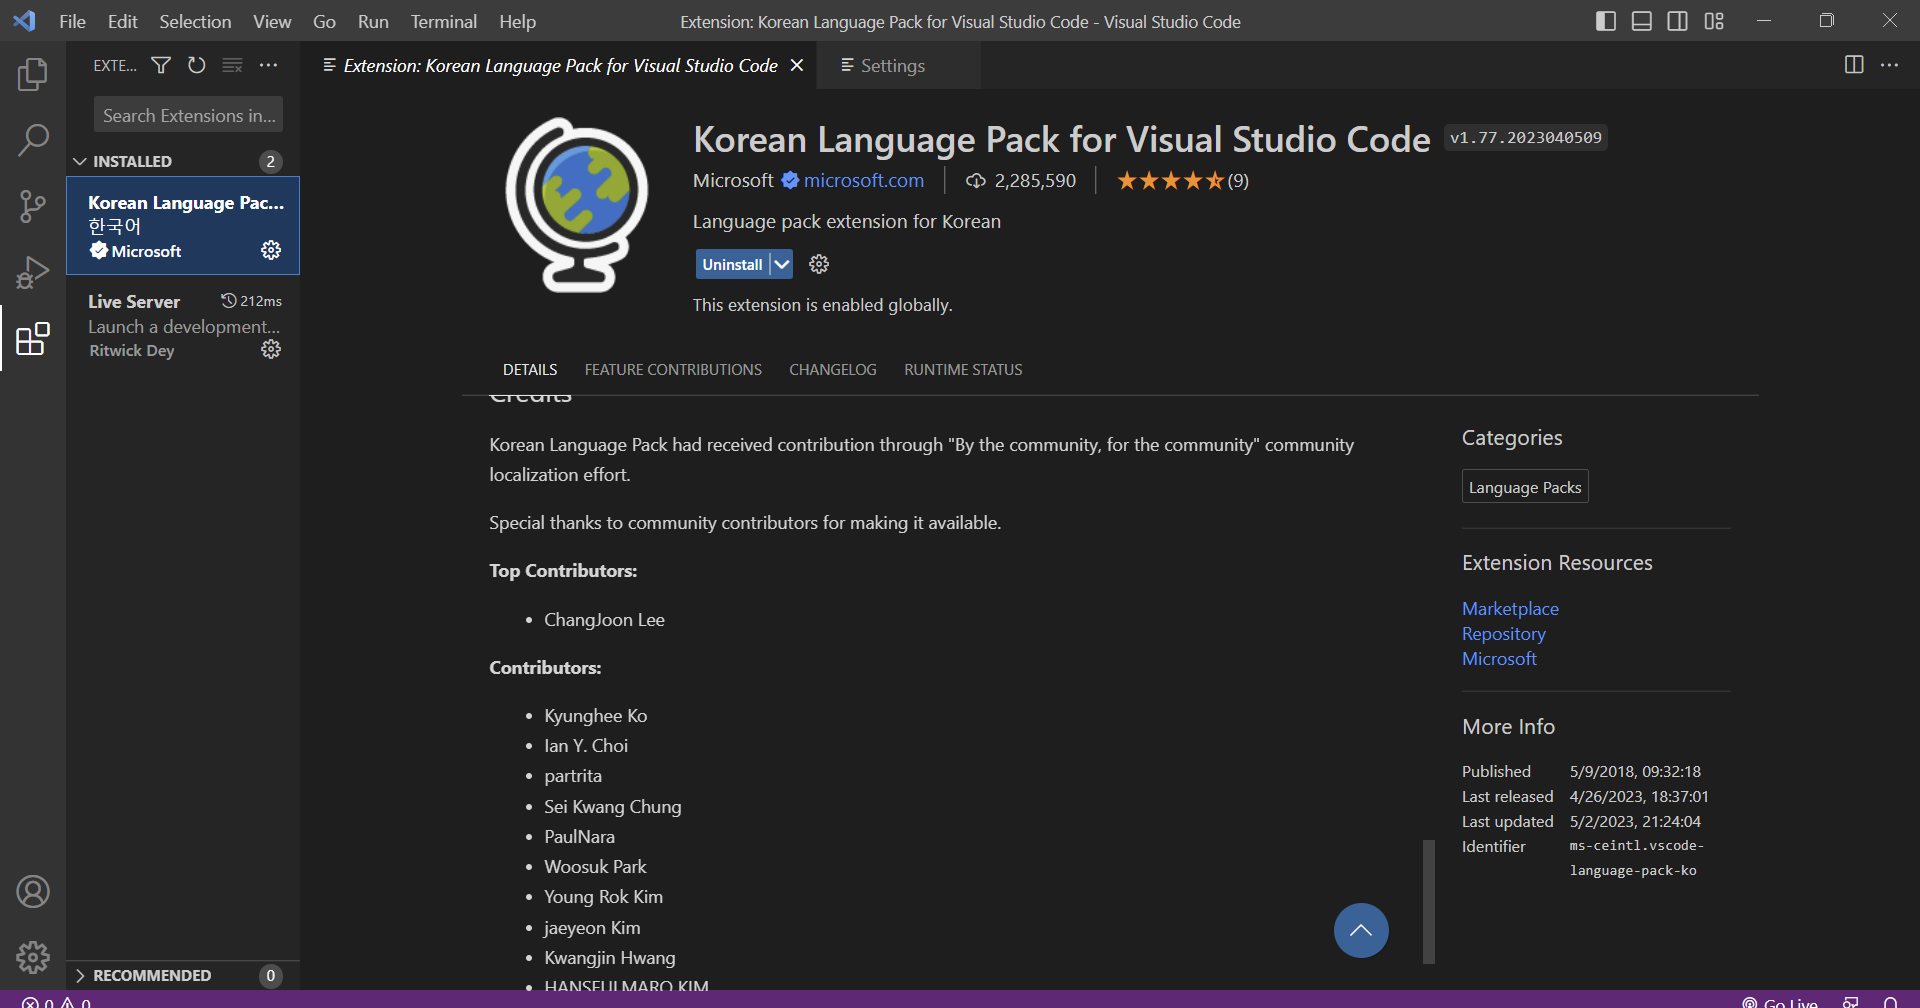This screenshot has width=1920, height=1008.
Task: Open Run and Debug view
Action: [x=33, y=272]
